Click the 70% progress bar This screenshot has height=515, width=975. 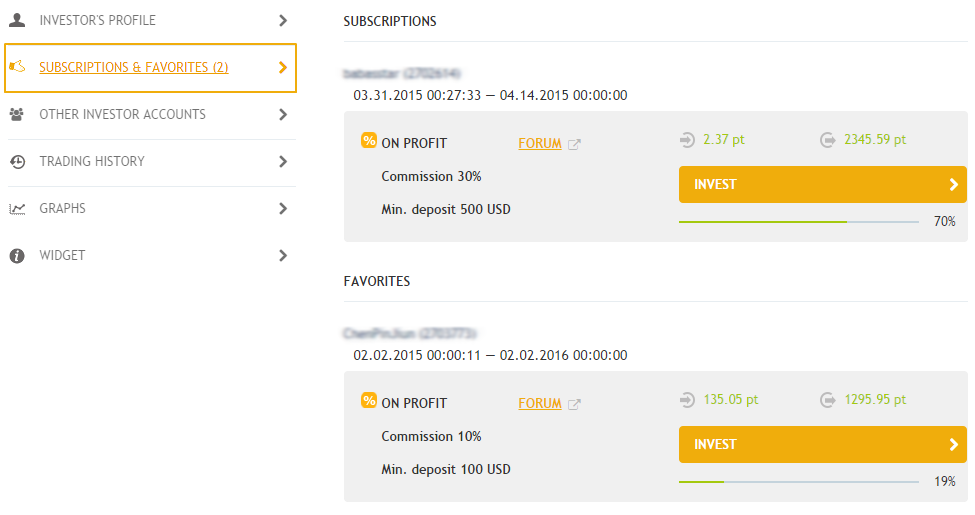click(798, 221)
